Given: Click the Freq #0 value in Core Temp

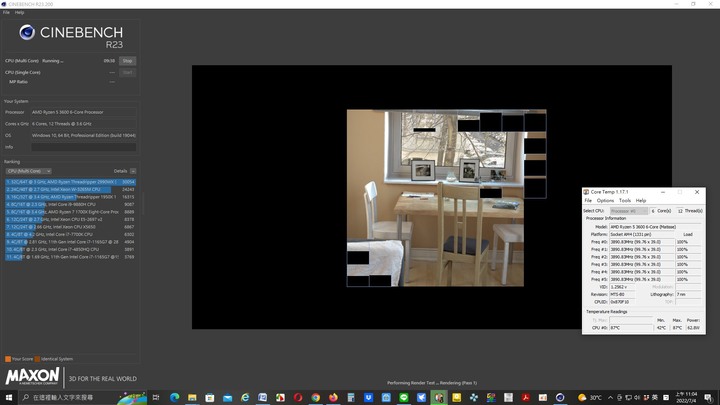Looking at the screenshot, I should pos(641,242).
